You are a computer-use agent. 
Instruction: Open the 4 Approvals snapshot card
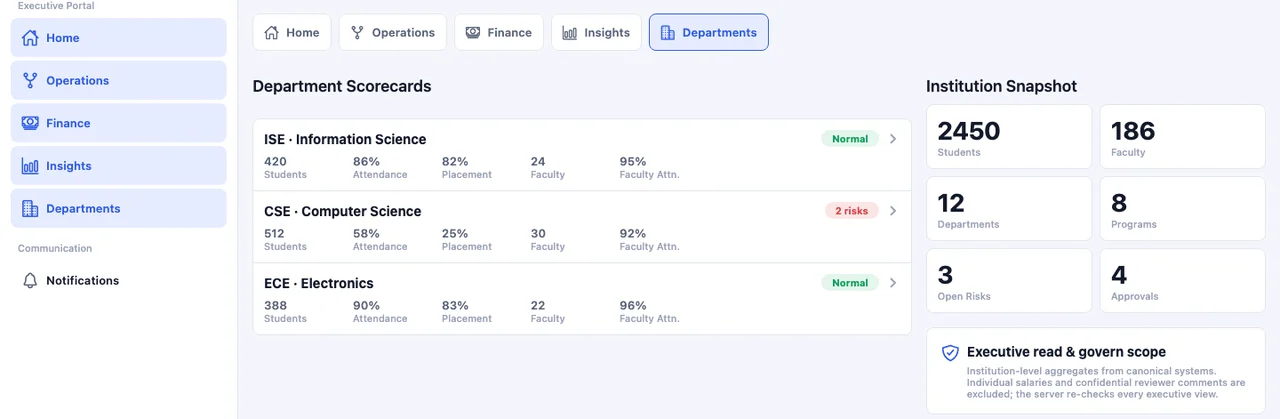pyautogui.click(x=1183, y=281)
